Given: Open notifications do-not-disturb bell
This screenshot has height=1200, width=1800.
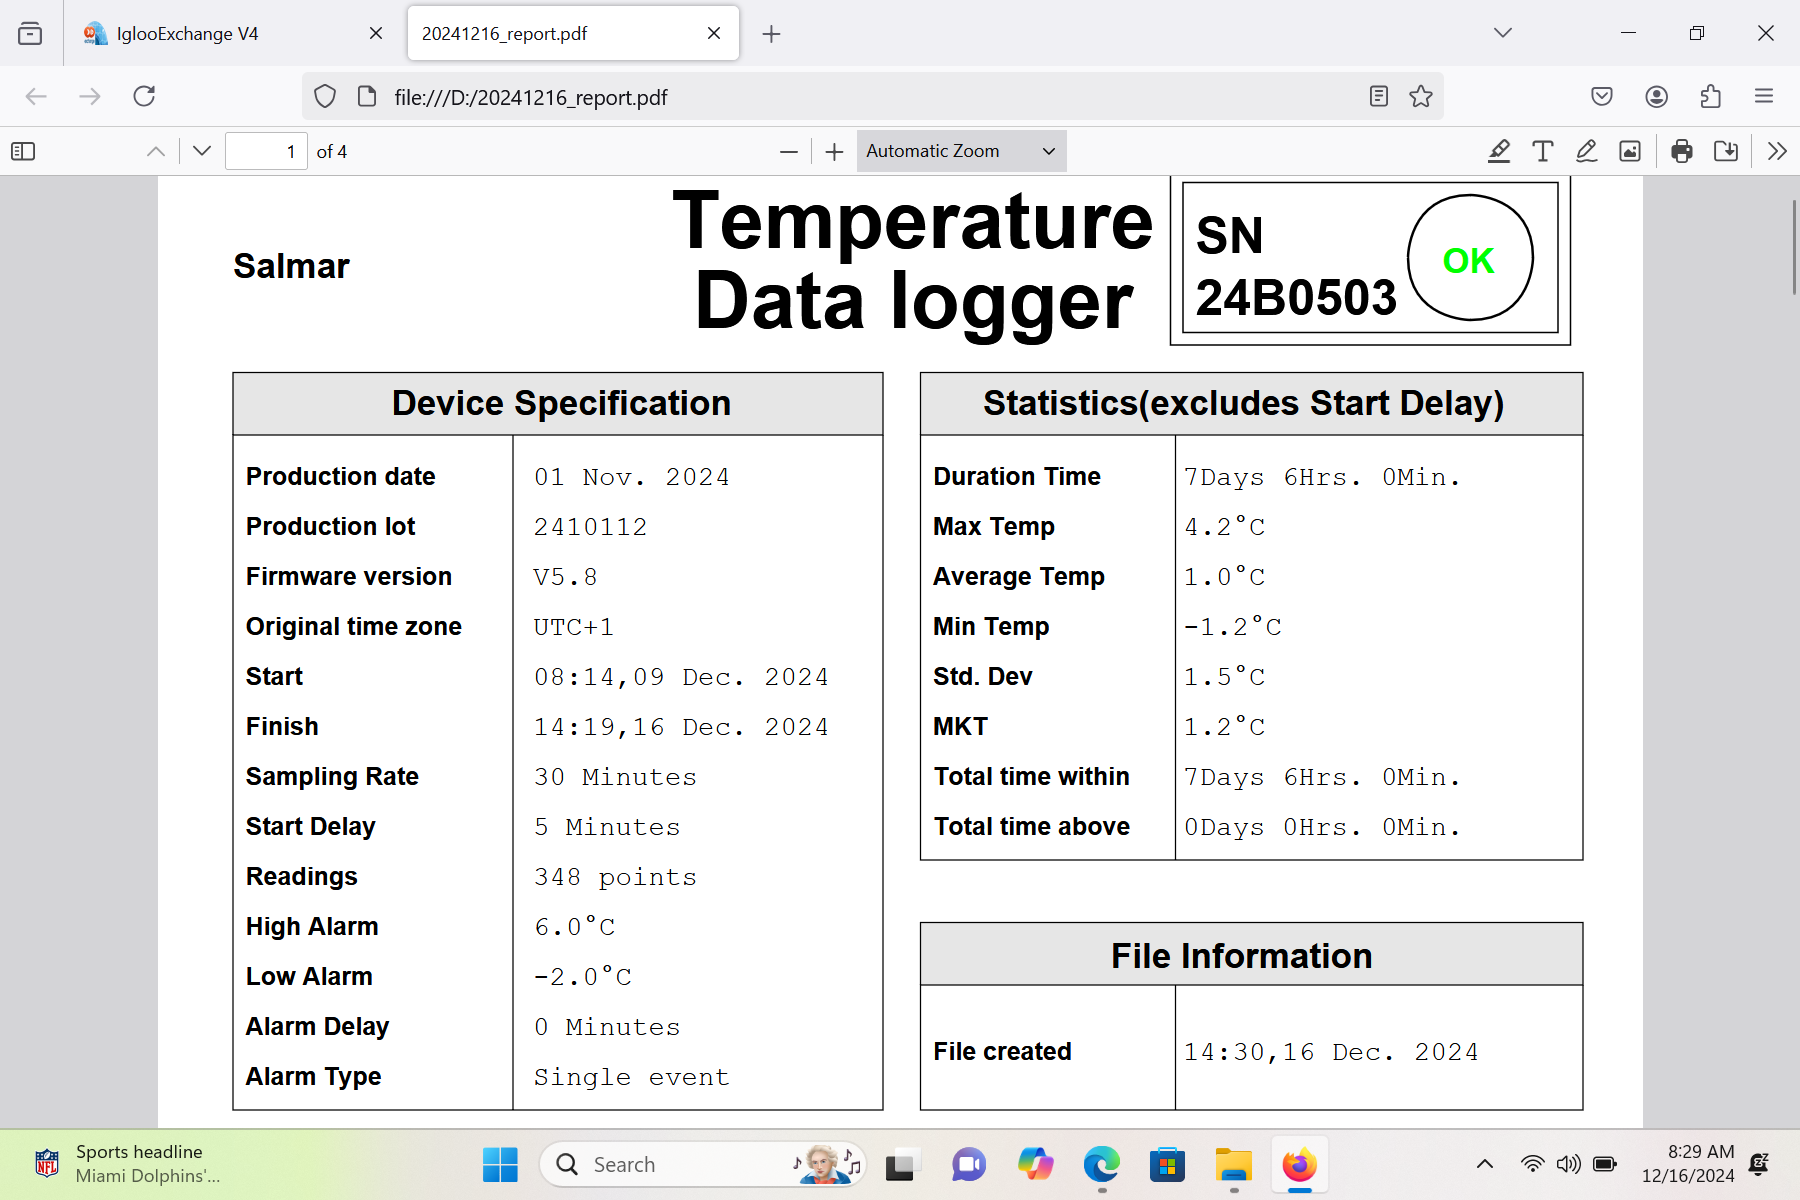Looking at the screenshot, I should coord(1760,1164).
